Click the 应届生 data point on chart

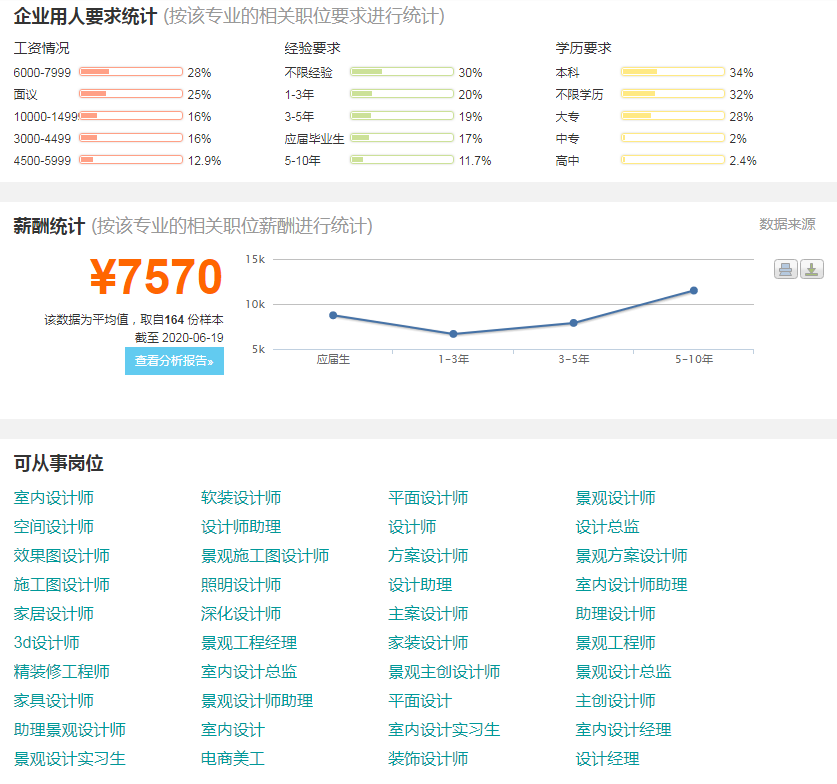click(333, 315)
